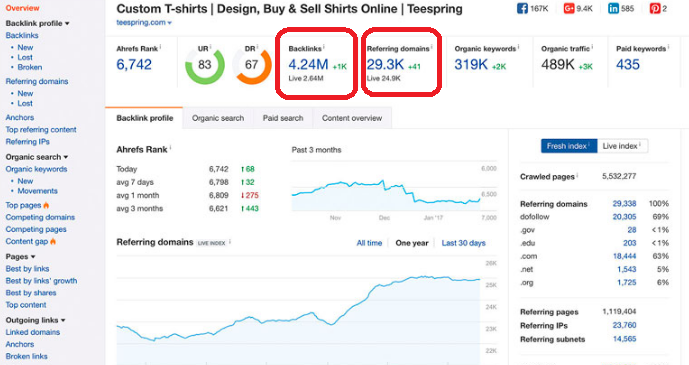Open Anchors under Backlink profile
Image resolution: width=689 pixels, height=365 pixels.
20,117
